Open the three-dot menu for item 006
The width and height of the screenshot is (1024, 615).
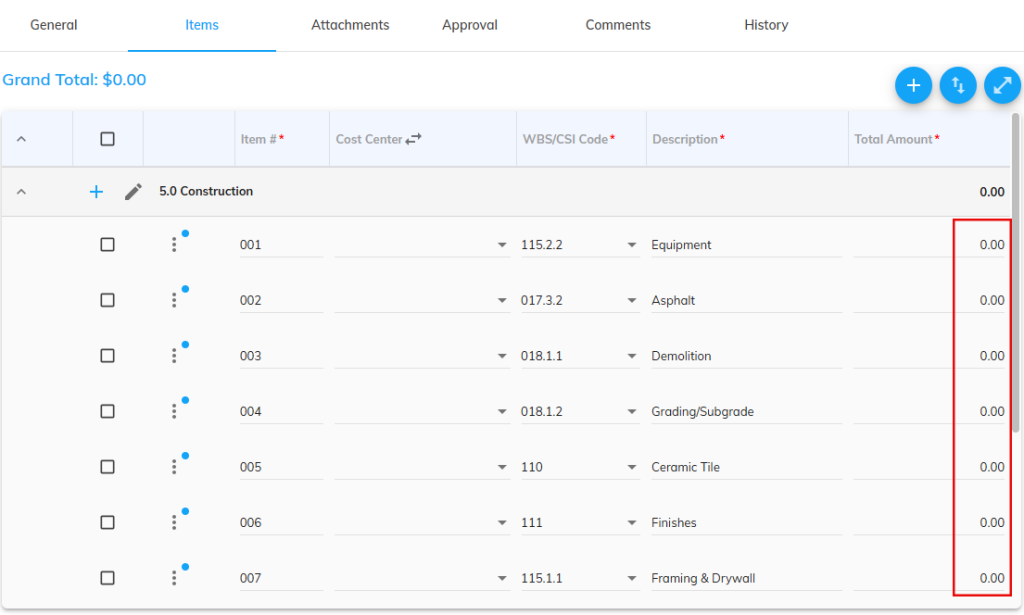[x=174, y=522]
